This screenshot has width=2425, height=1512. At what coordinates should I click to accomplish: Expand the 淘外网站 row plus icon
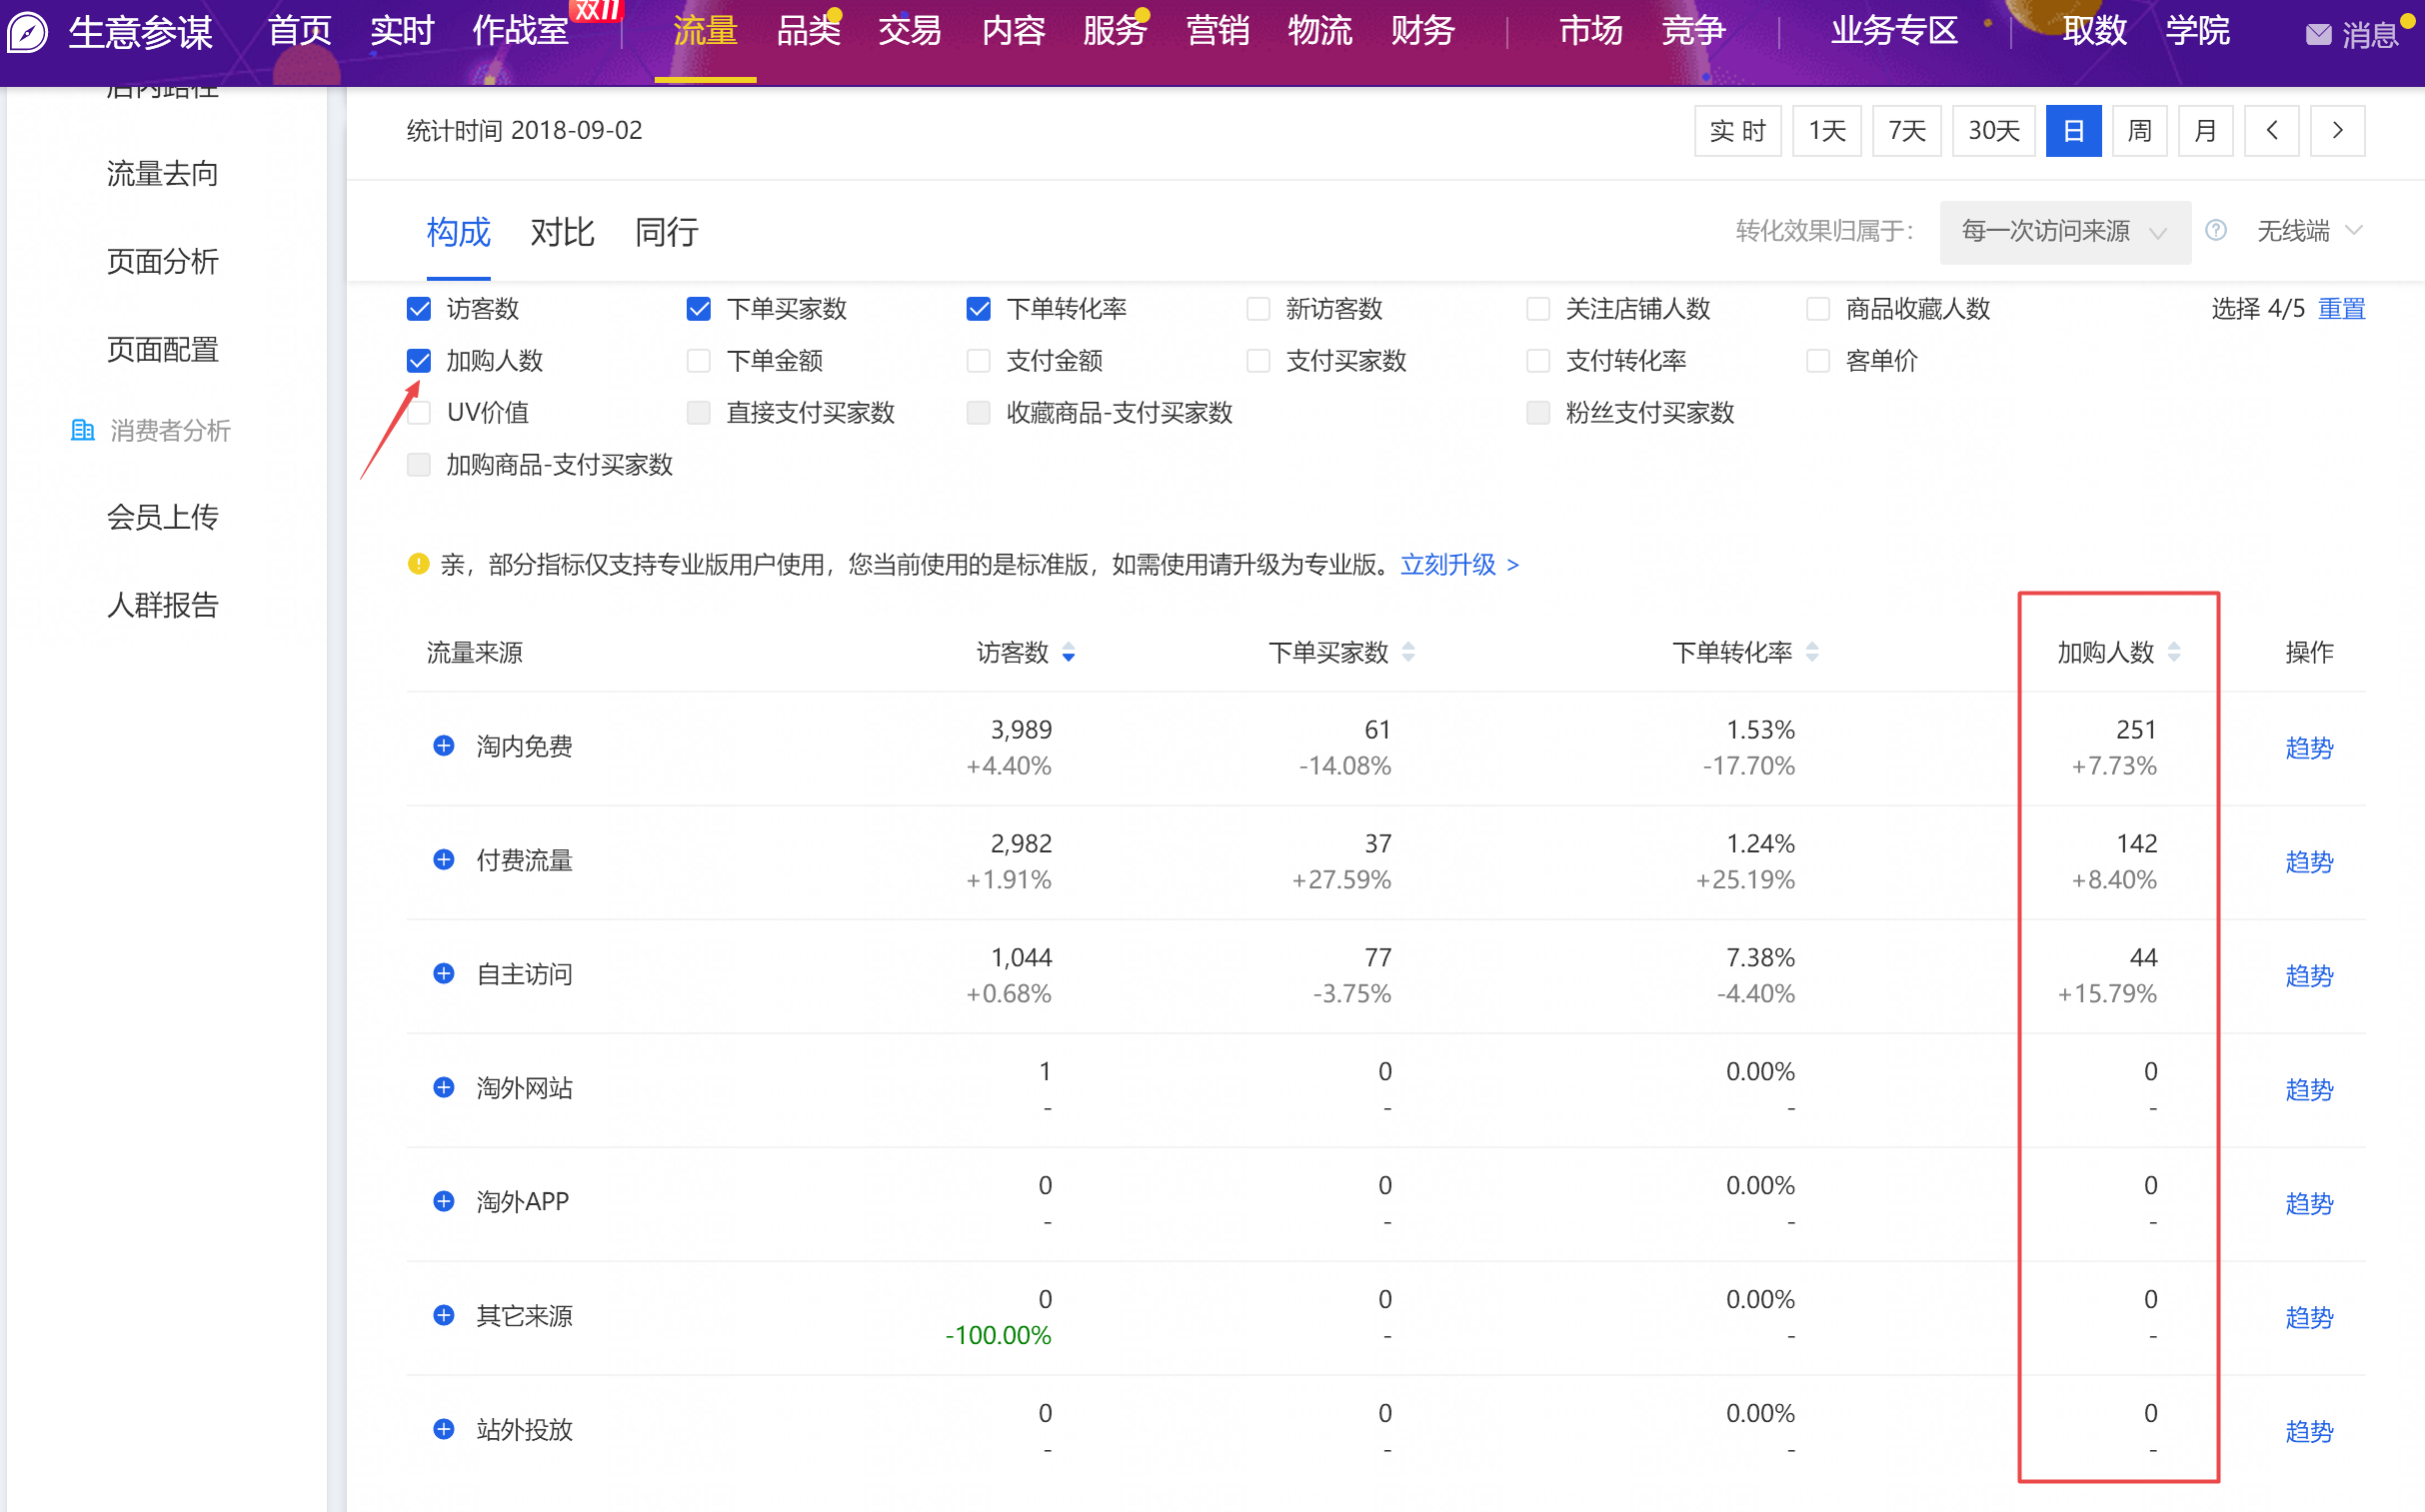(x=444, y=1088)
